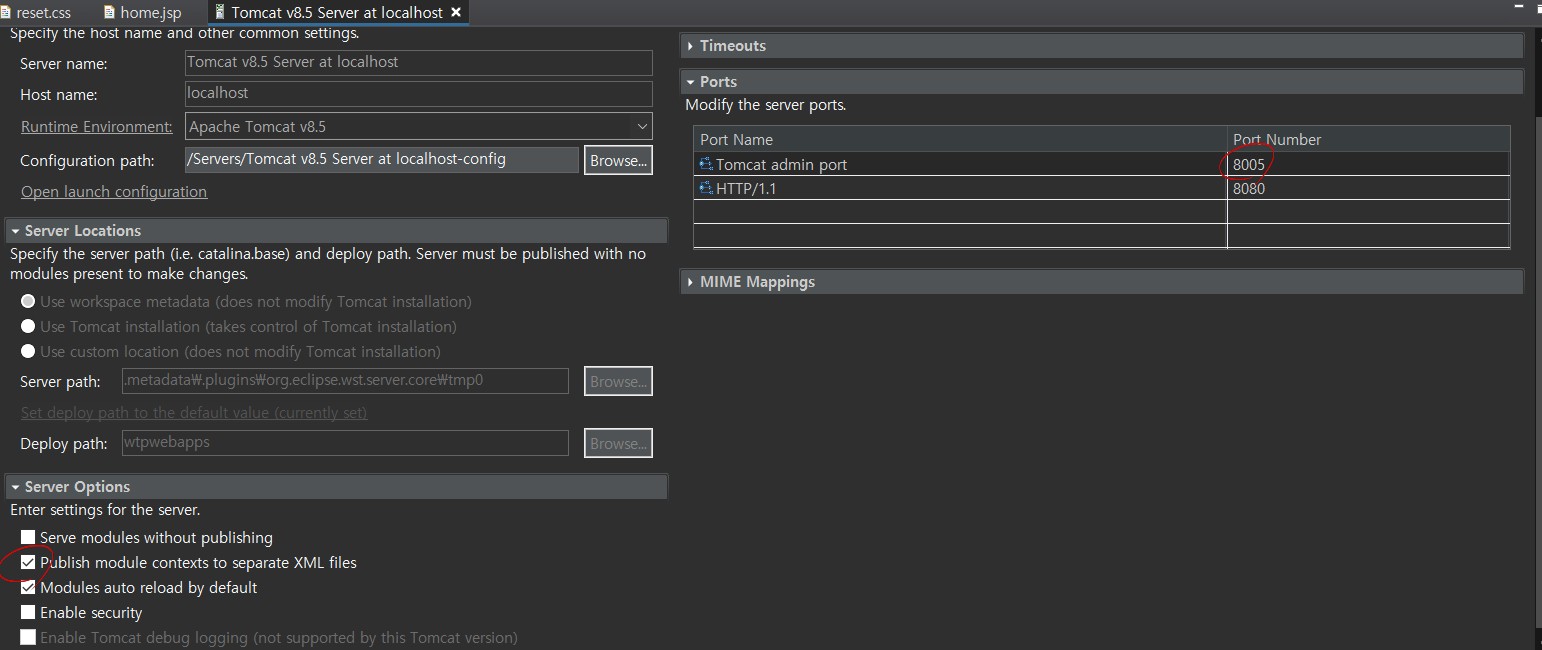Check Enable Tomcat debug logging checkbox
The height and width of the screenshot is (650, 1542).
[28, 638]
